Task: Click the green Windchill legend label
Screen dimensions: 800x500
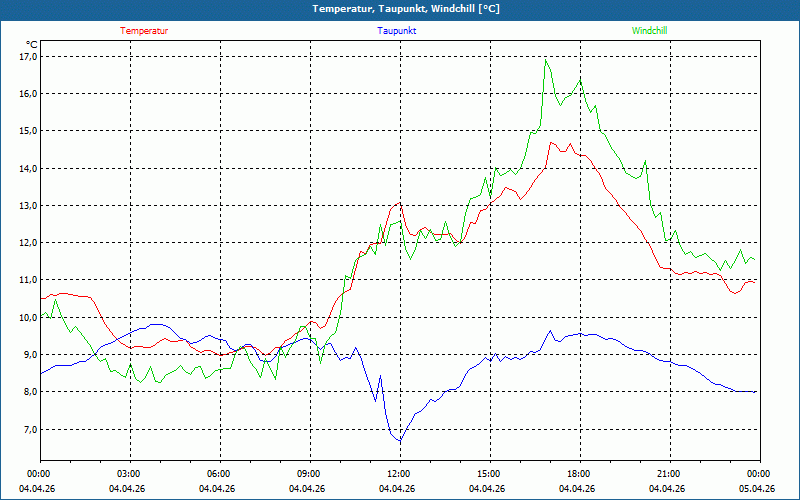Action: pyautogui.click(x=650, y=31)
